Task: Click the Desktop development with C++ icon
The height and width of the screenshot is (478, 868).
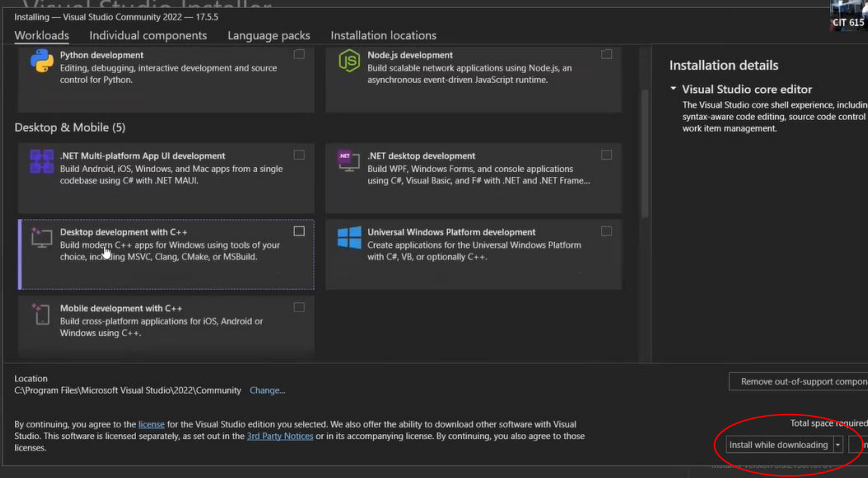Action: (42, 238)
